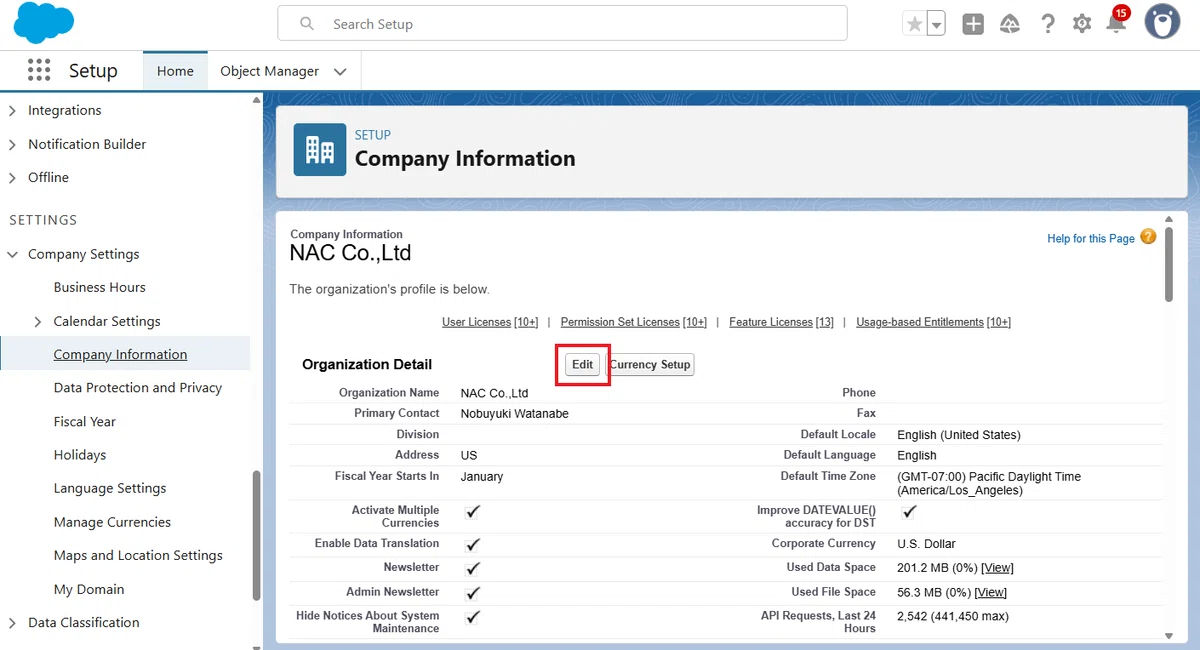Viewport: 1200px width, 650px height.
Task: Open the Permission Set Licenses link
Action: (x=620, y=322)
